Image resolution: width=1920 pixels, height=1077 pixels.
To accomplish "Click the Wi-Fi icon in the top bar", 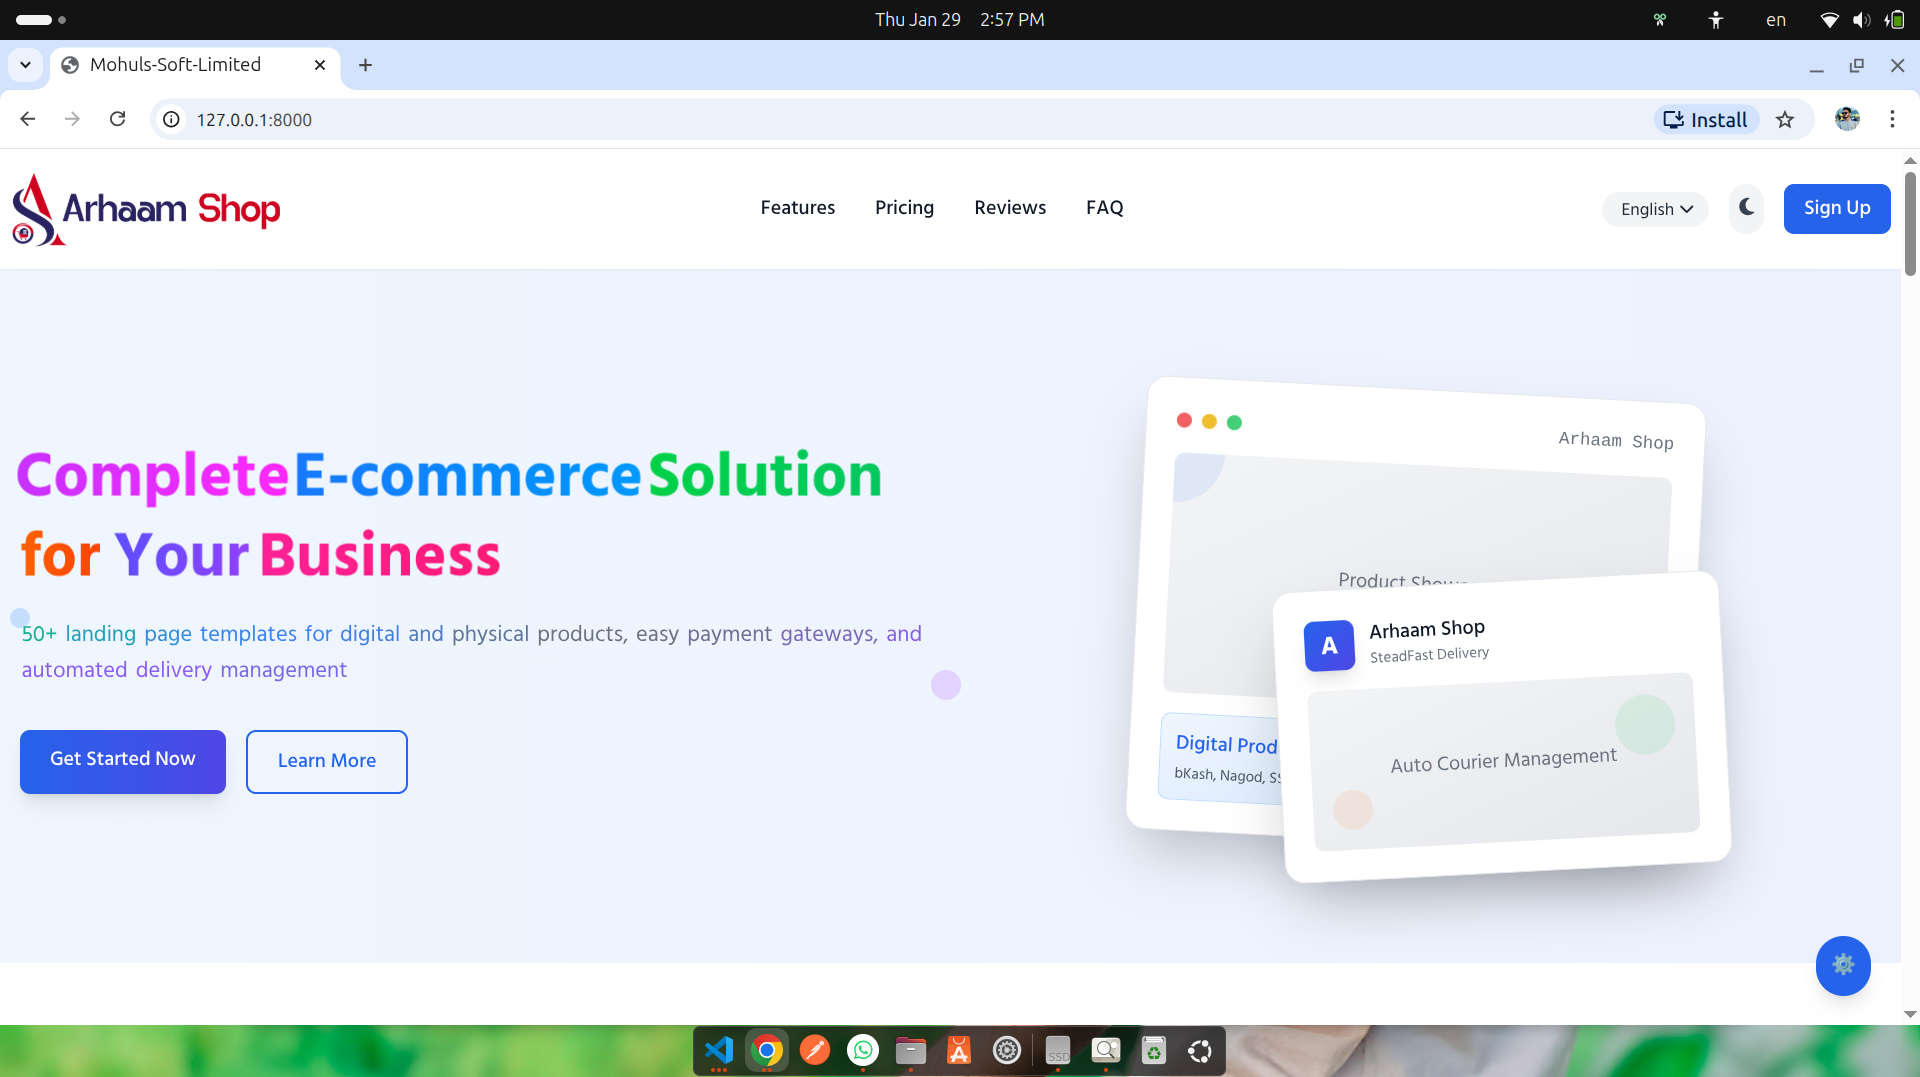I will tap(1829, 20).
